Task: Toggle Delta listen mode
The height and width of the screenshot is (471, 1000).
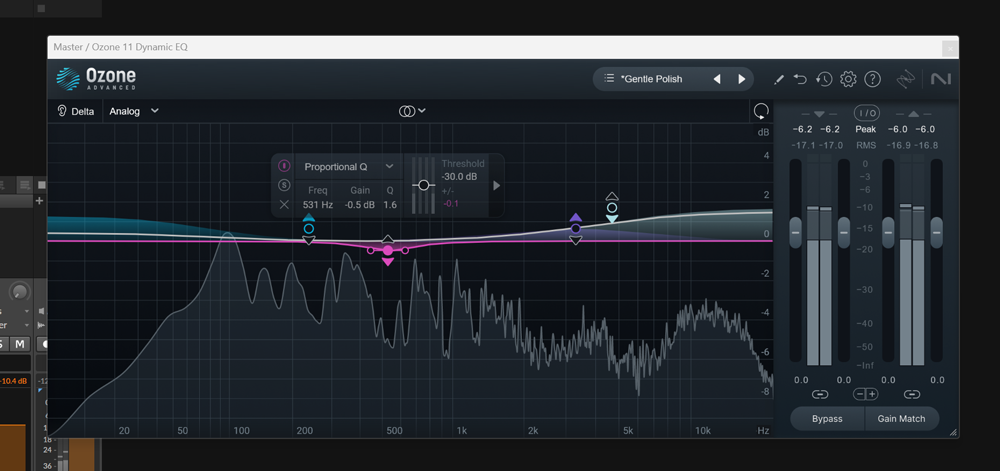Action: tap(75, 111)
